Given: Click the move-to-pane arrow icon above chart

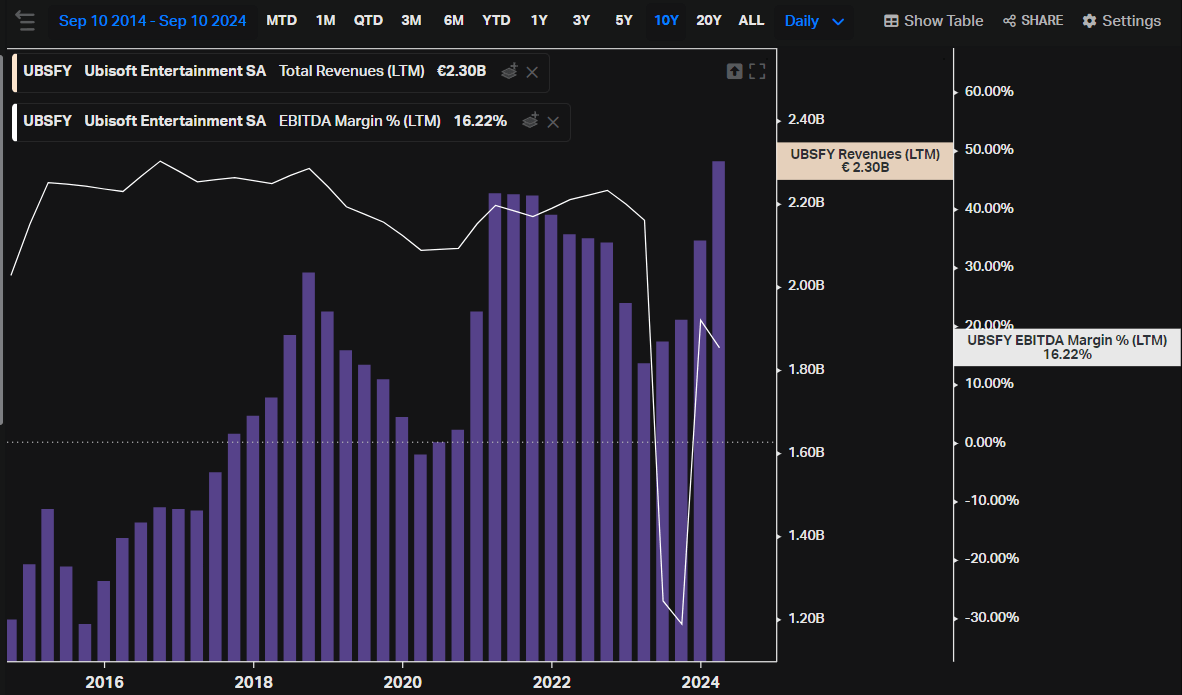Looking at the screenshot, I should [736, 71].
